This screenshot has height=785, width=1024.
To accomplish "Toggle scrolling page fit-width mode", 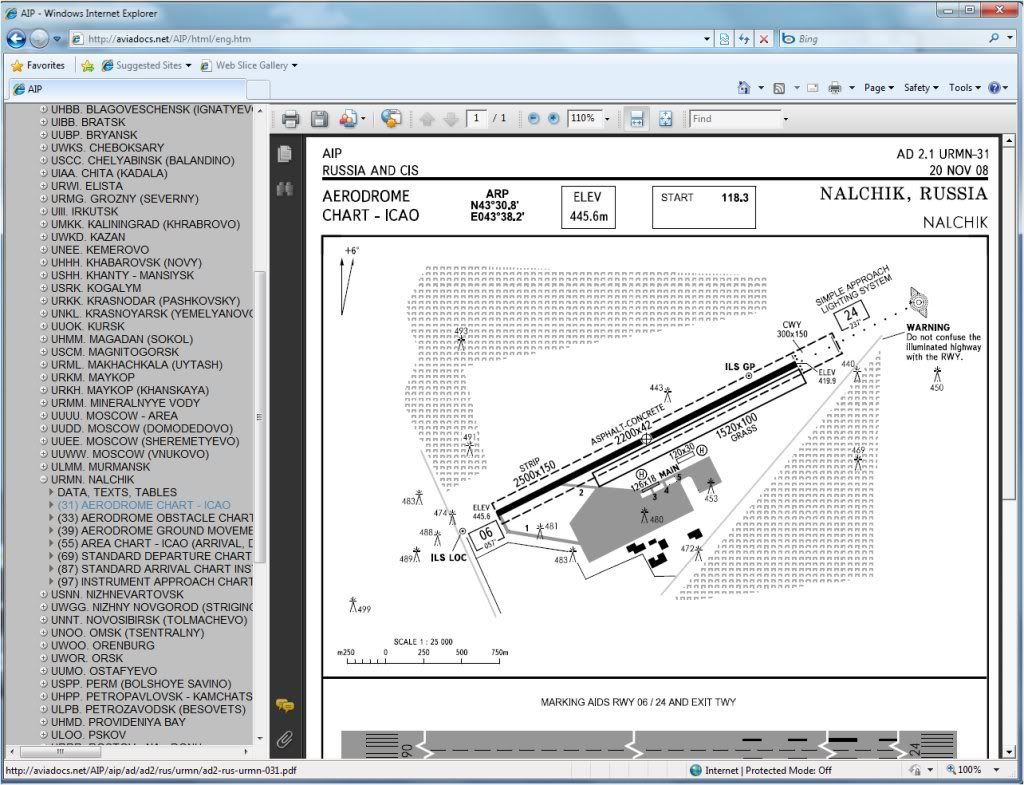I will pos(636,119).
